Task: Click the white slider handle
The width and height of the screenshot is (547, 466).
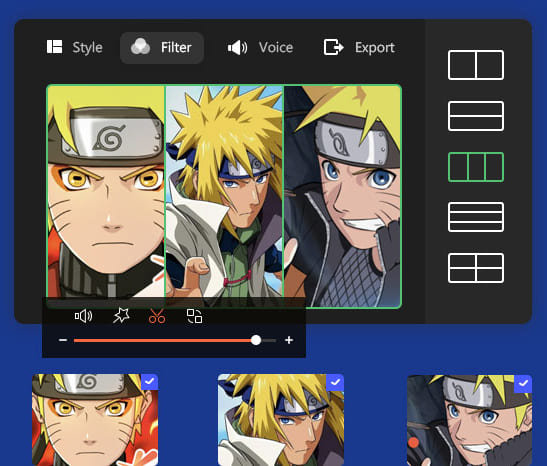Action: tap(256, 340)
